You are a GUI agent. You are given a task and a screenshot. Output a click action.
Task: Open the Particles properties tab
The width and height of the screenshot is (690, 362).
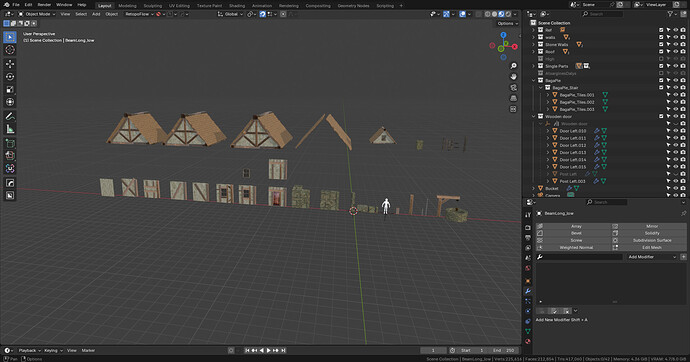(x=528, y=301)
